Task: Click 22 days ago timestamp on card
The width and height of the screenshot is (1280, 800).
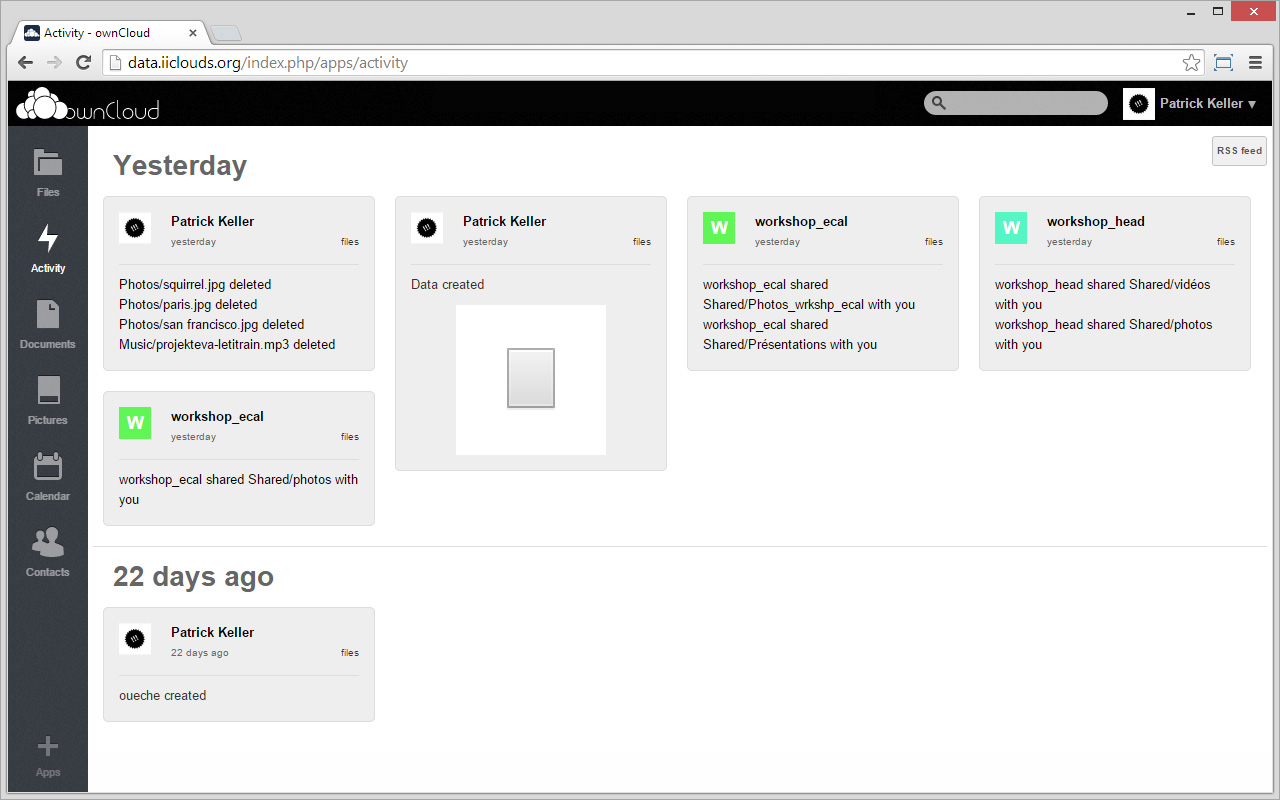Action: coord(200,653)
